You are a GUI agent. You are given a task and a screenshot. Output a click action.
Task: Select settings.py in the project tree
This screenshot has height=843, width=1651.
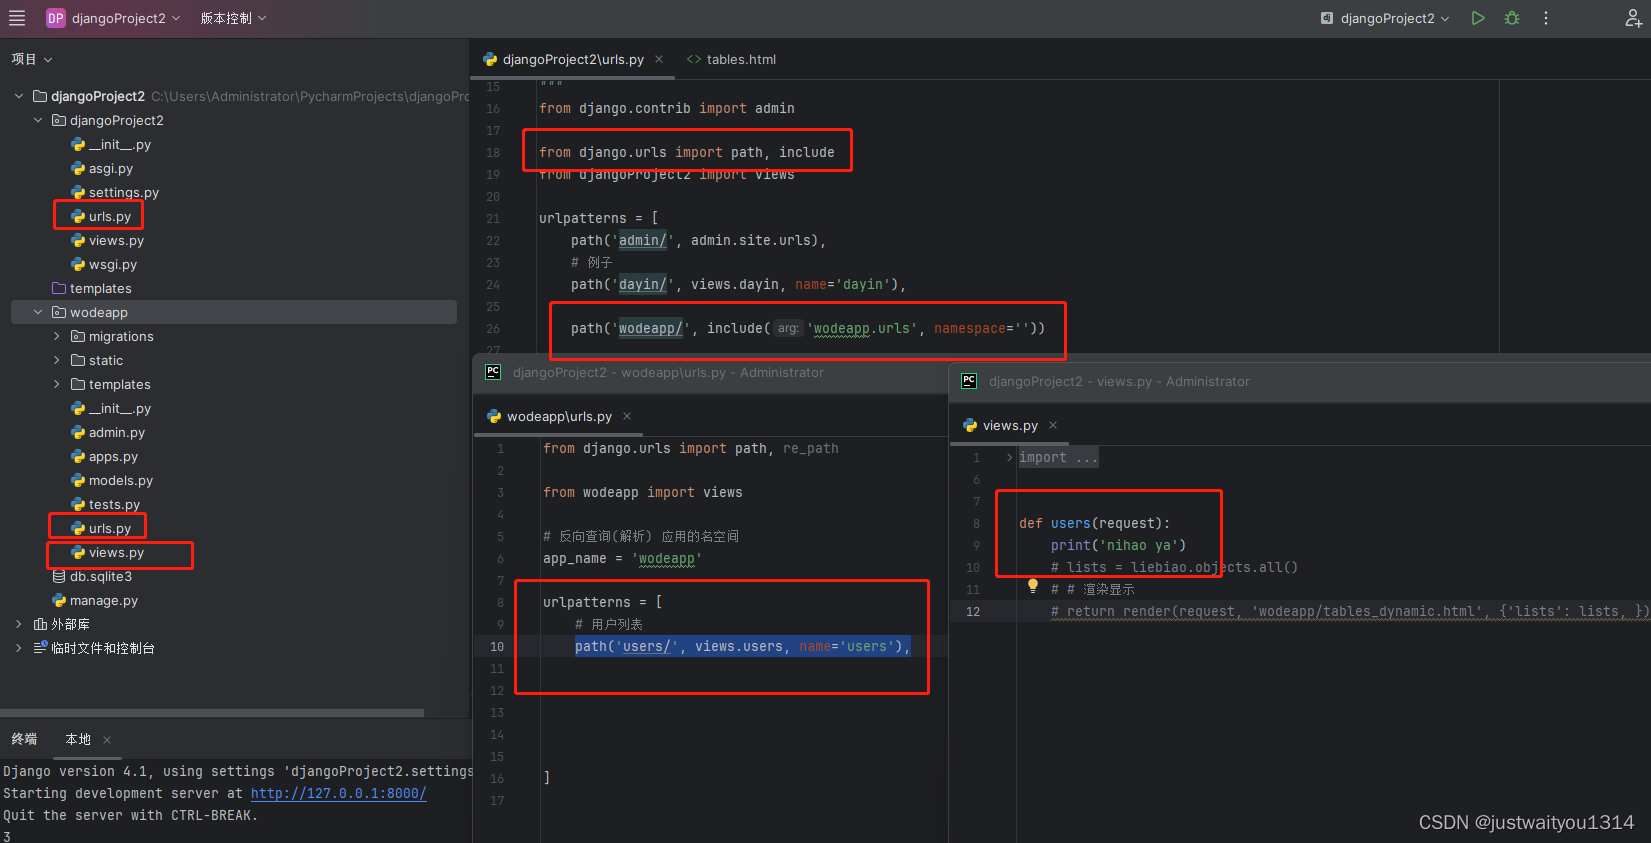click(x=115, y=192)
